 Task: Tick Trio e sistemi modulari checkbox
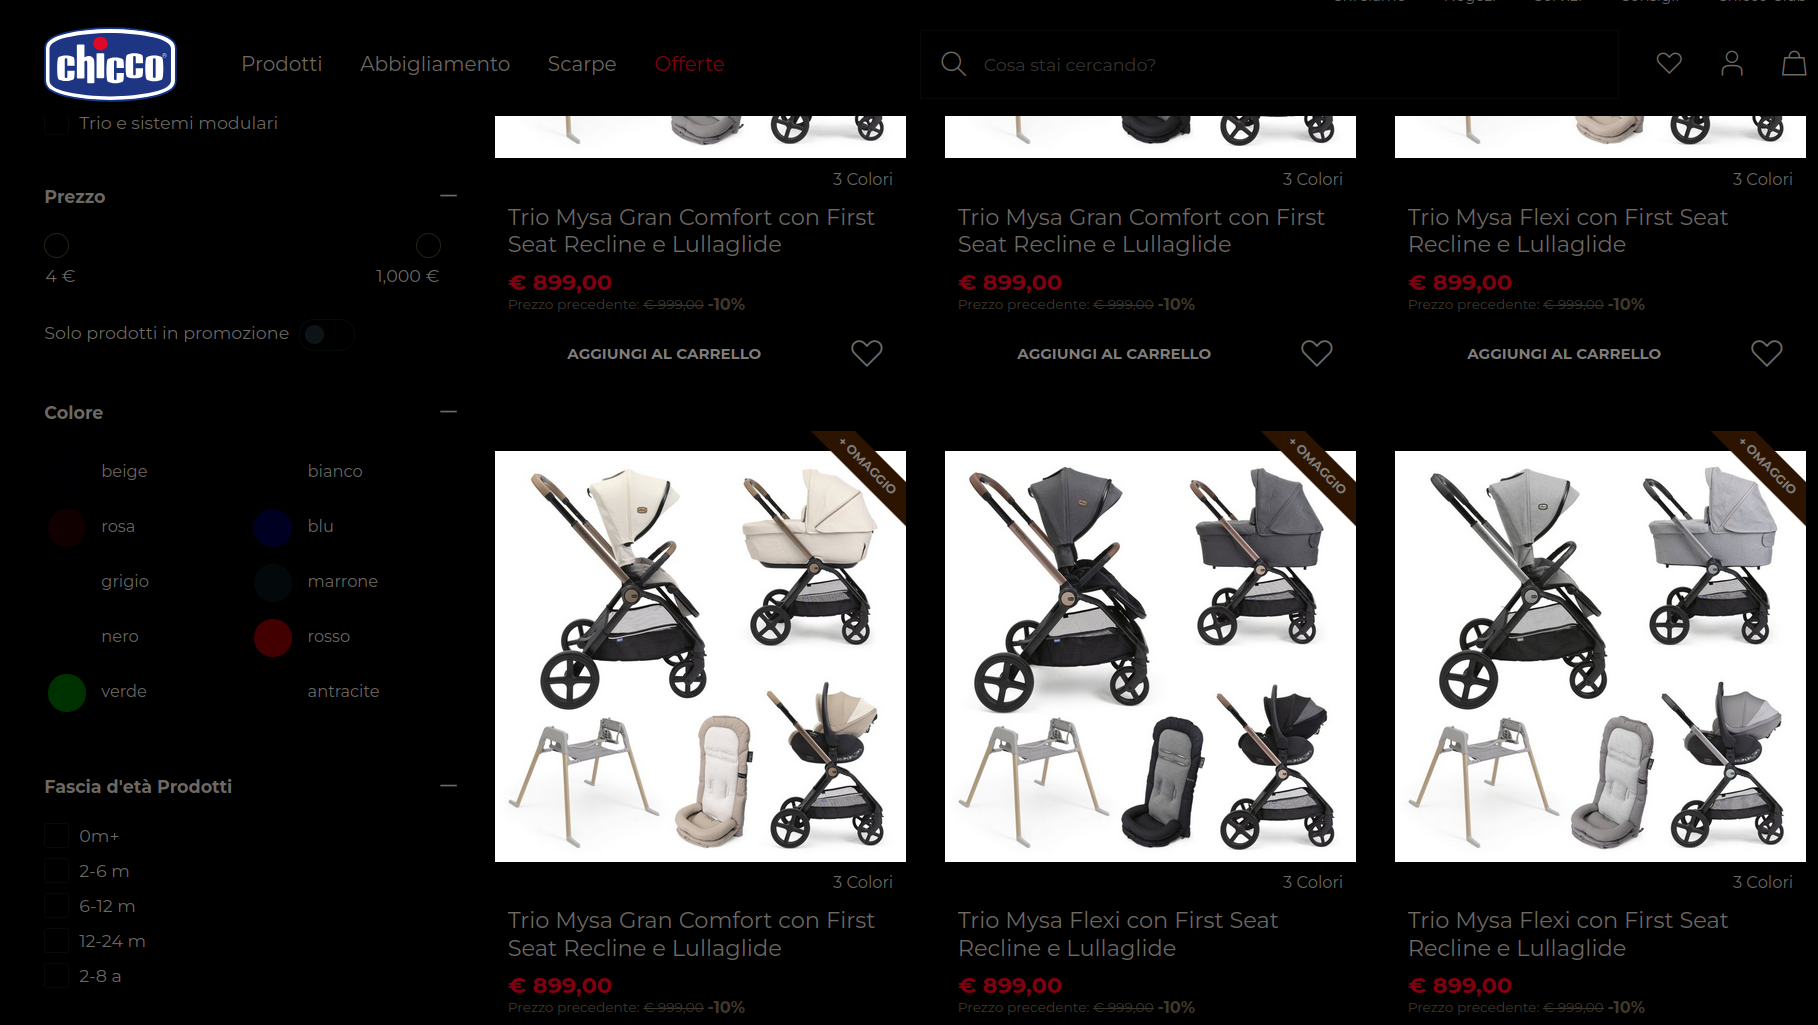coord(56,123)
